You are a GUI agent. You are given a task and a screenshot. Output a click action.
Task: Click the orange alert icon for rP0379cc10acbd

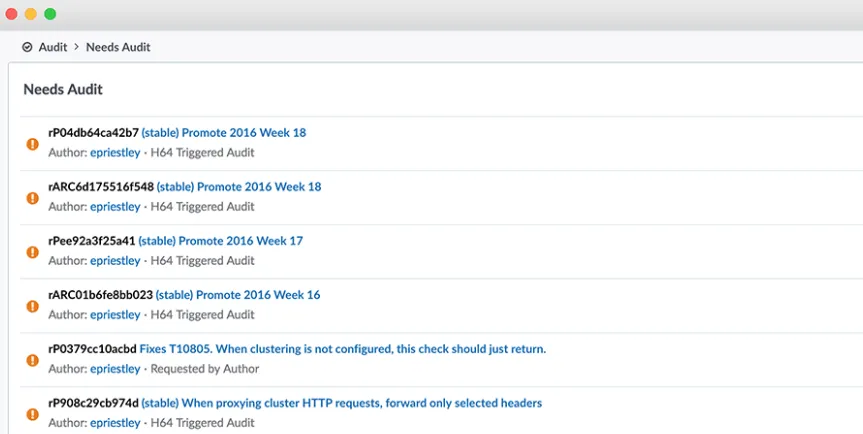[x=33, y=360]
